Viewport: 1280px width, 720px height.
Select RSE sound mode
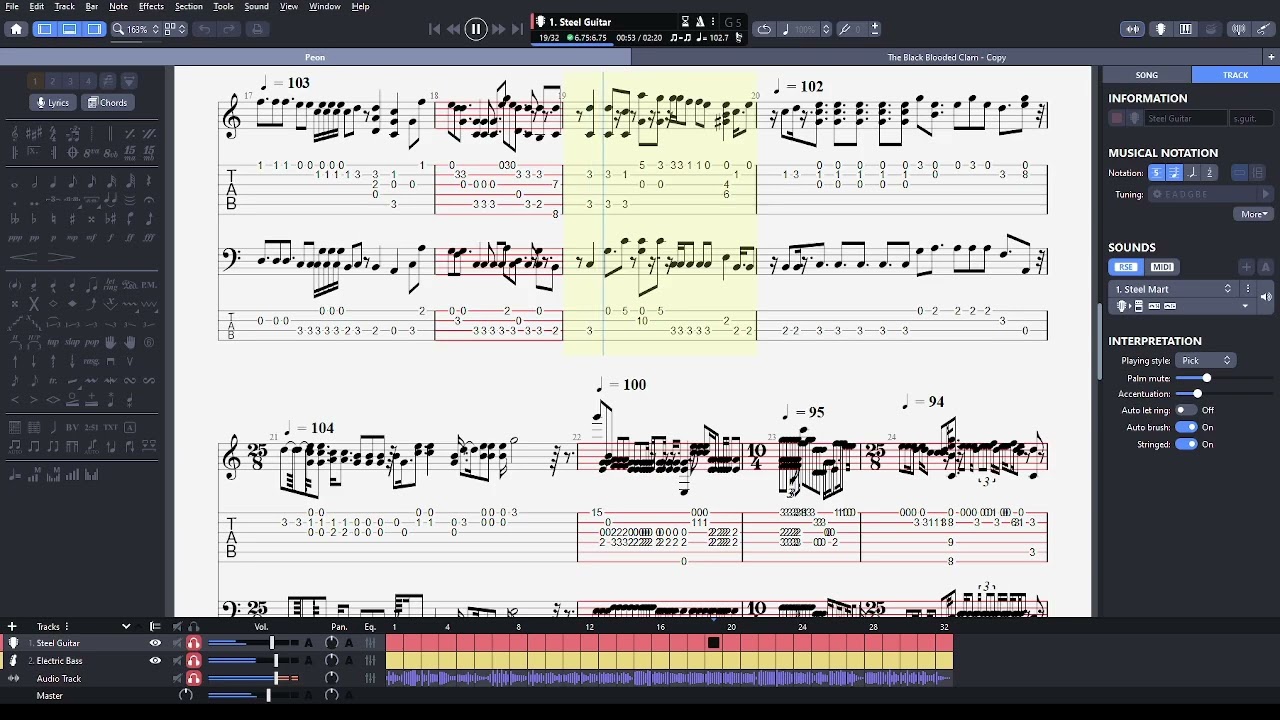(1127, 267)
